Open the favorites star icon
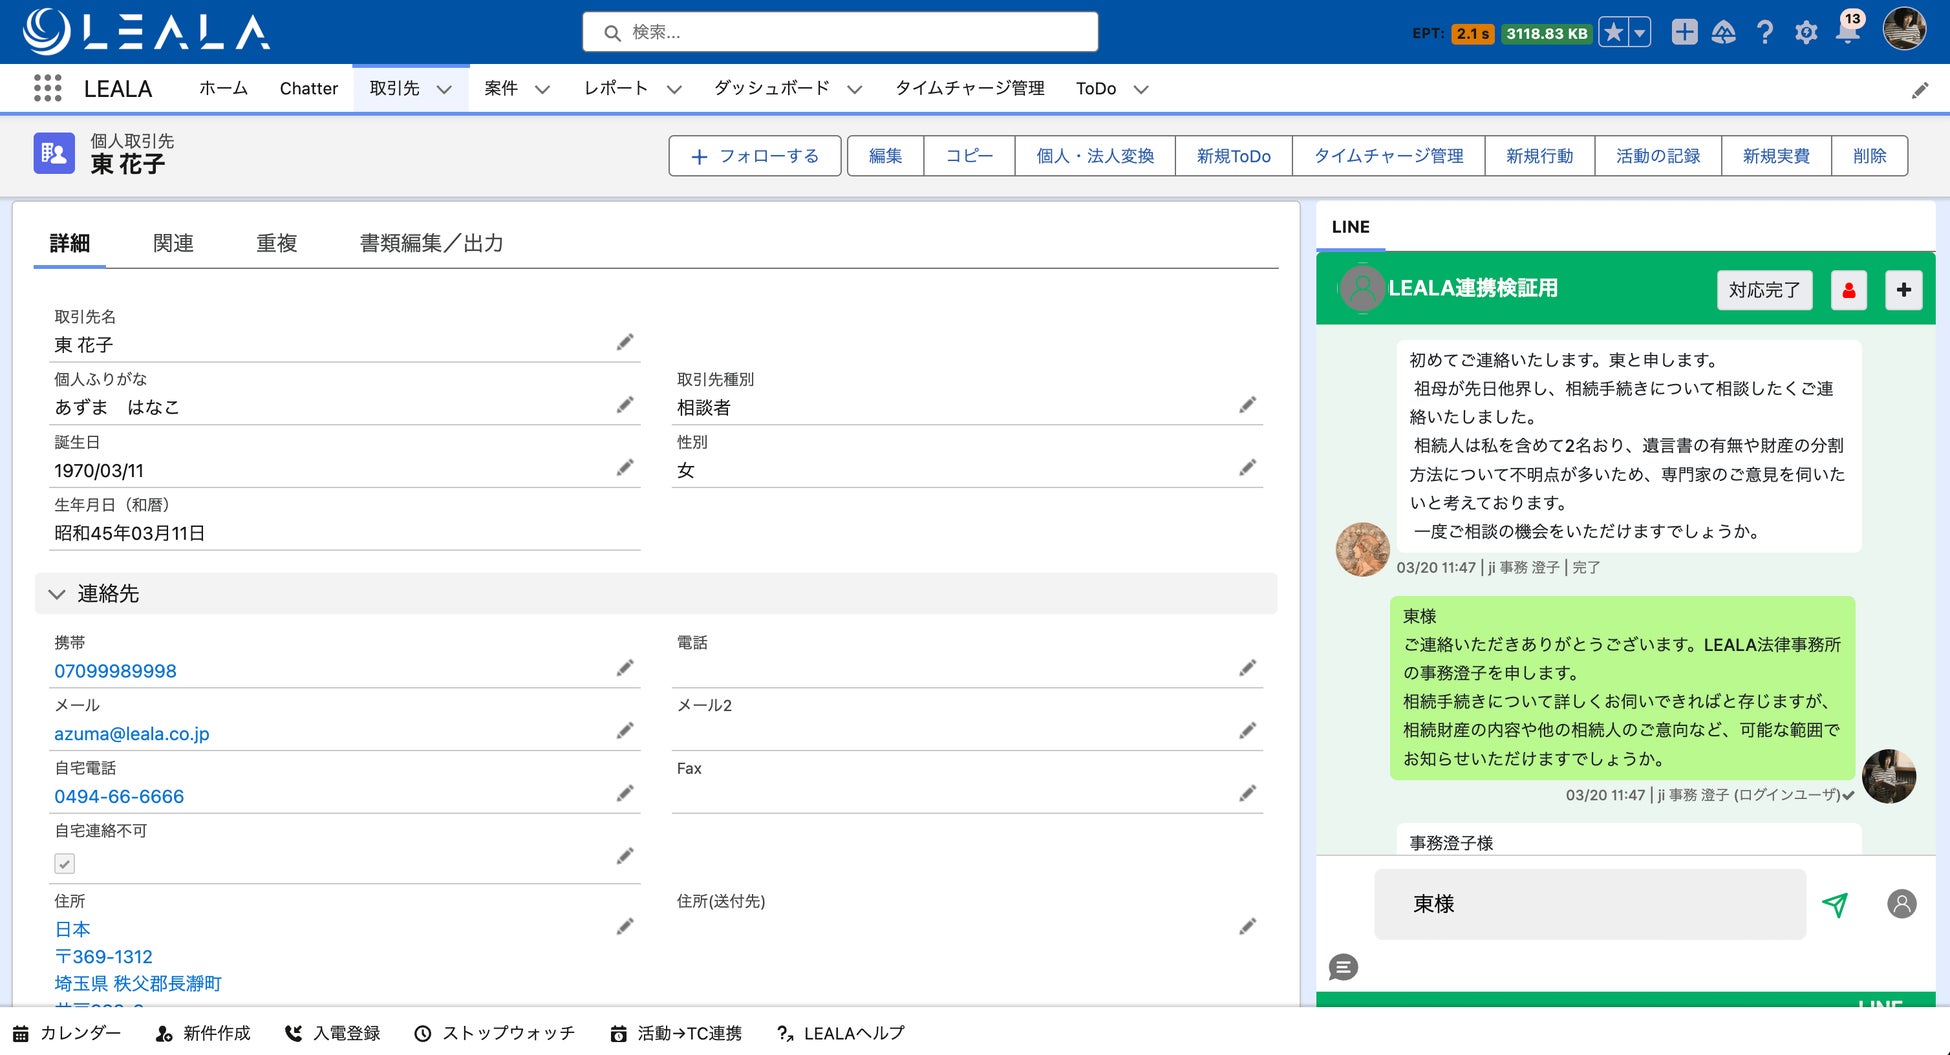 point(1613,32)
